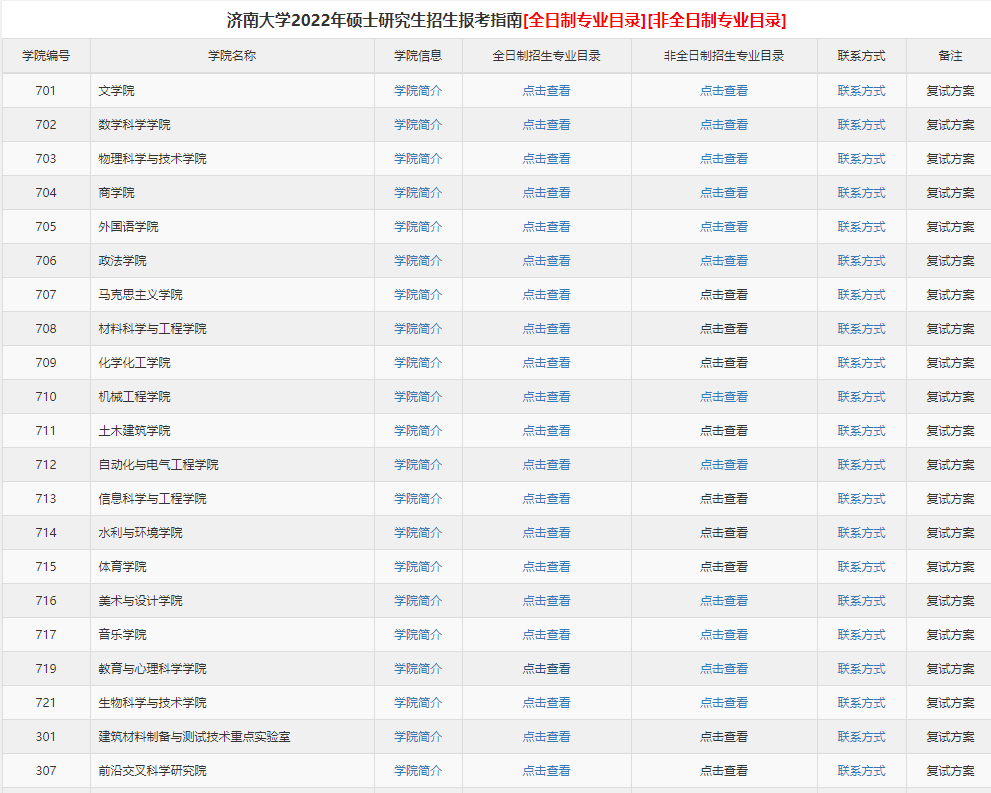Open the red 非全日制专业目录 link in title

717,20
